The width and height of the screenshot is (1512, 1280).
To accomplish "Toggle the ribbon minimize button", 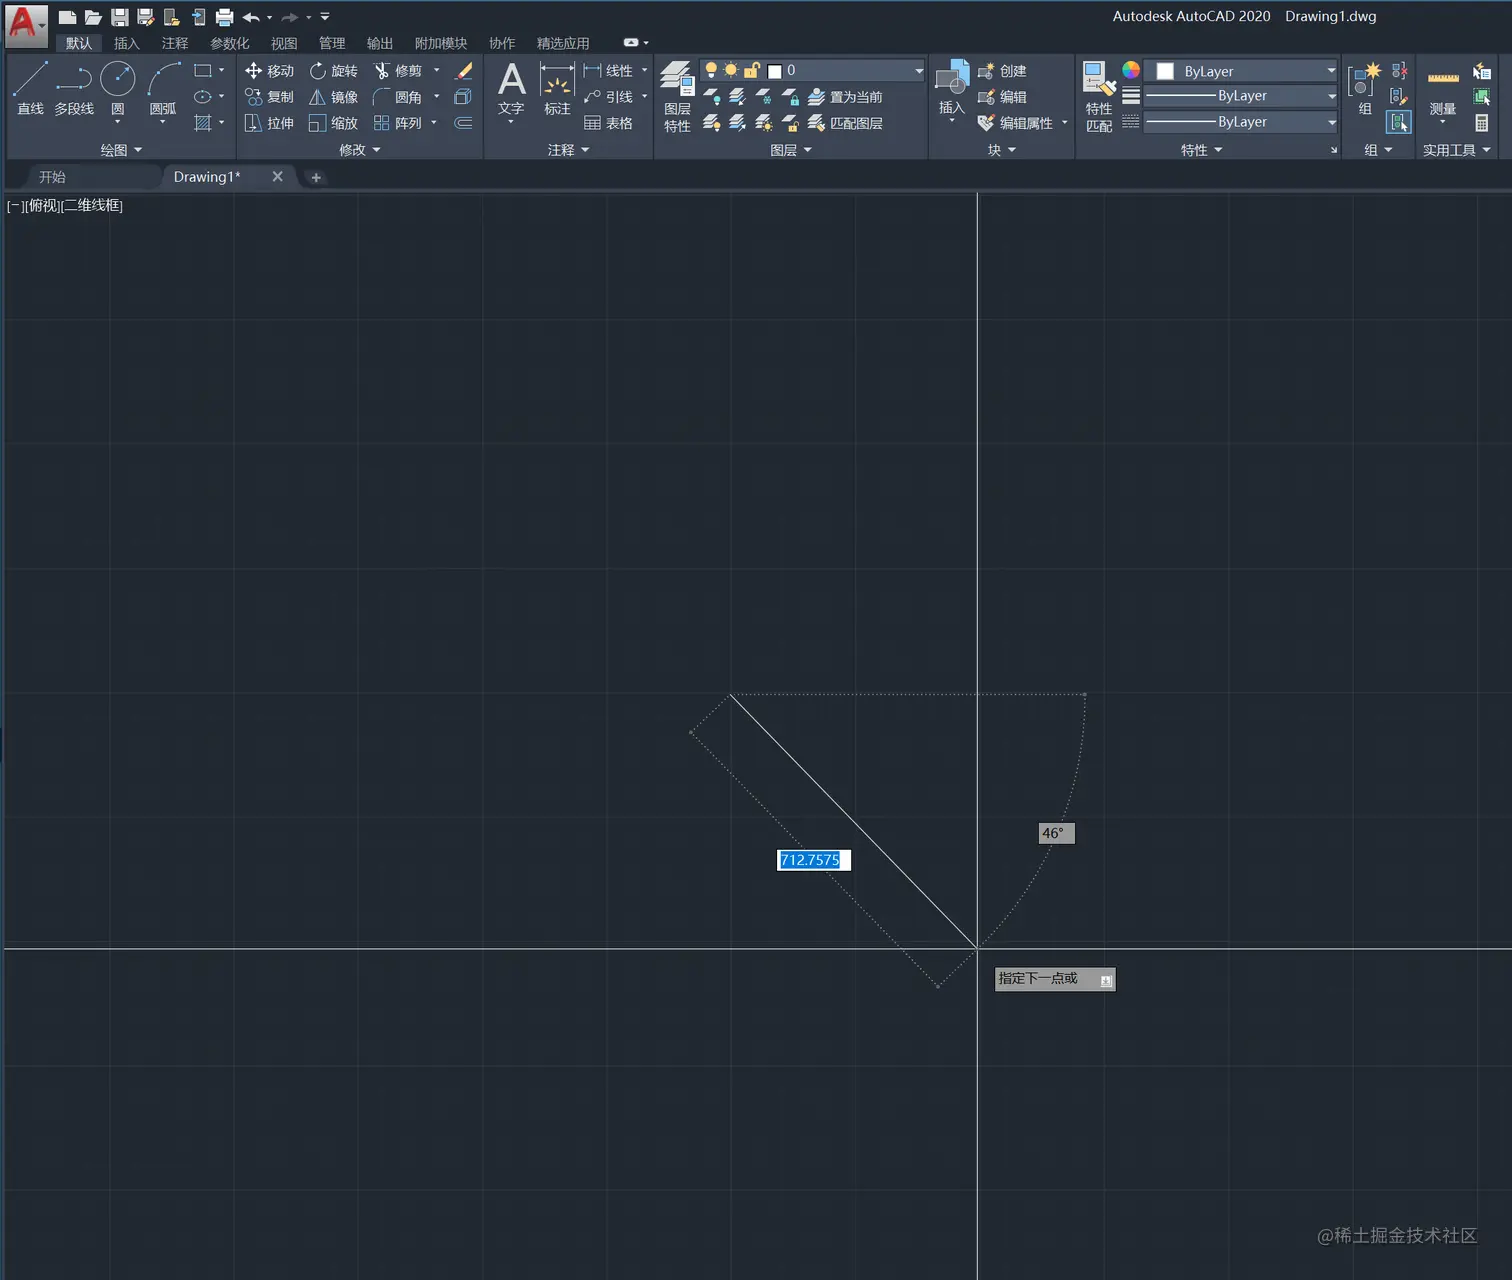I will click(x=631, y=43).
